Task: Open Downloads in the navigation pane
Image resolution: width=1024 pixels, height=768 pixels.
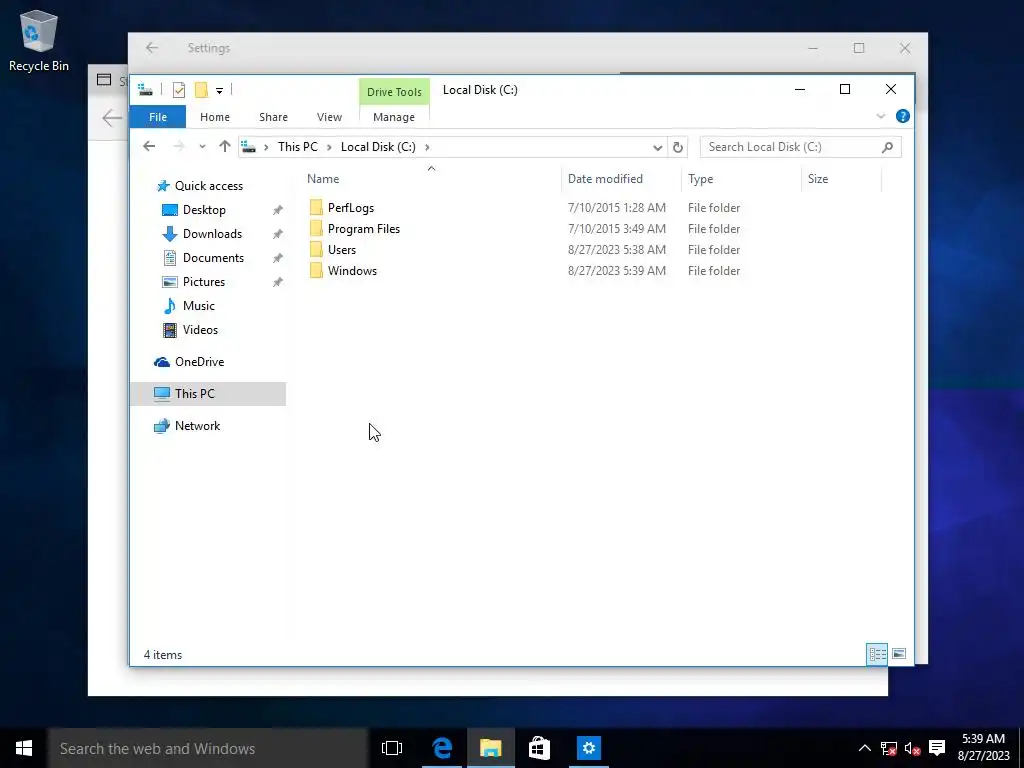Action: pos(212,234)
